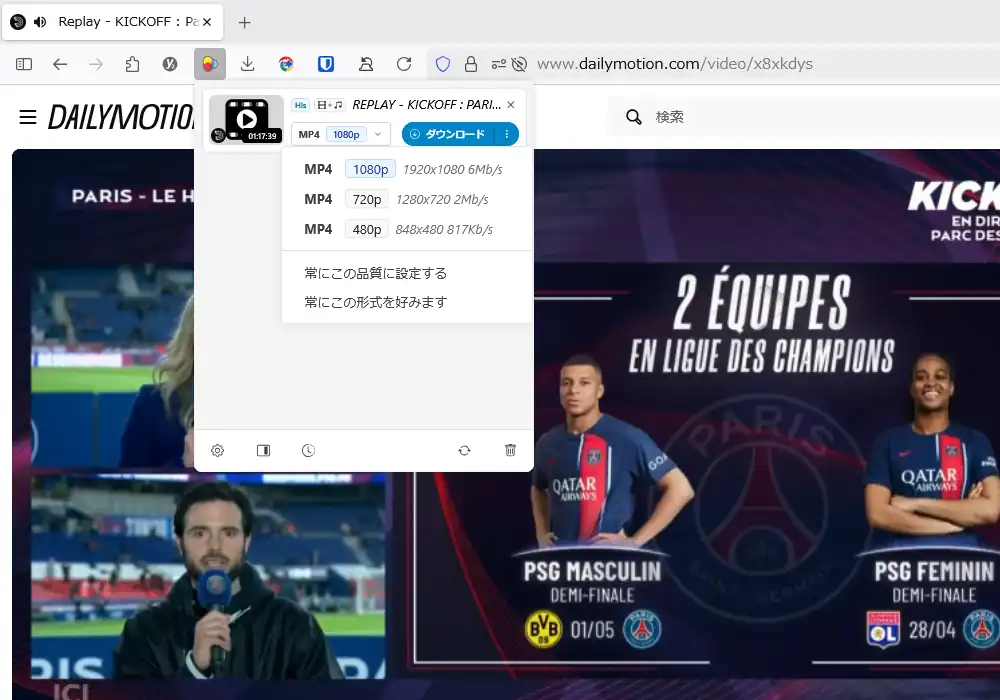Screen dimensions: 1000x700
Task: Click the Hls badge on media entry
Action: coord(300,105)
